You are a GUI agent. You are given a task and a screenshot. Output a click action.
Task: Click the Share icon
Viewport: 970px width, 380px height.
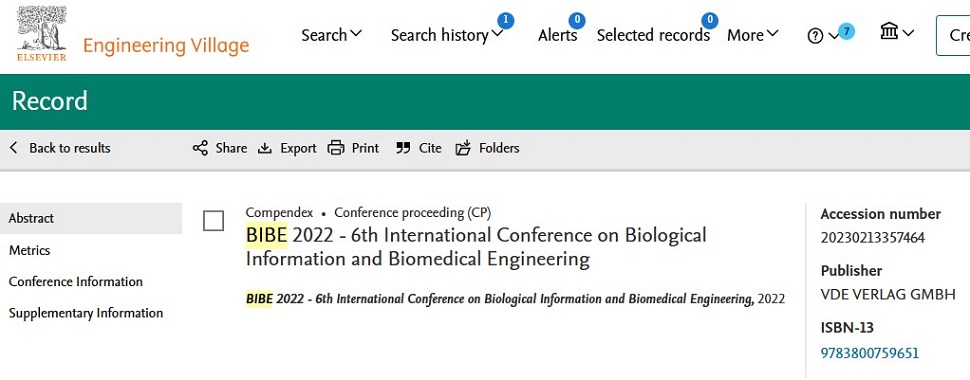[200, 148]
